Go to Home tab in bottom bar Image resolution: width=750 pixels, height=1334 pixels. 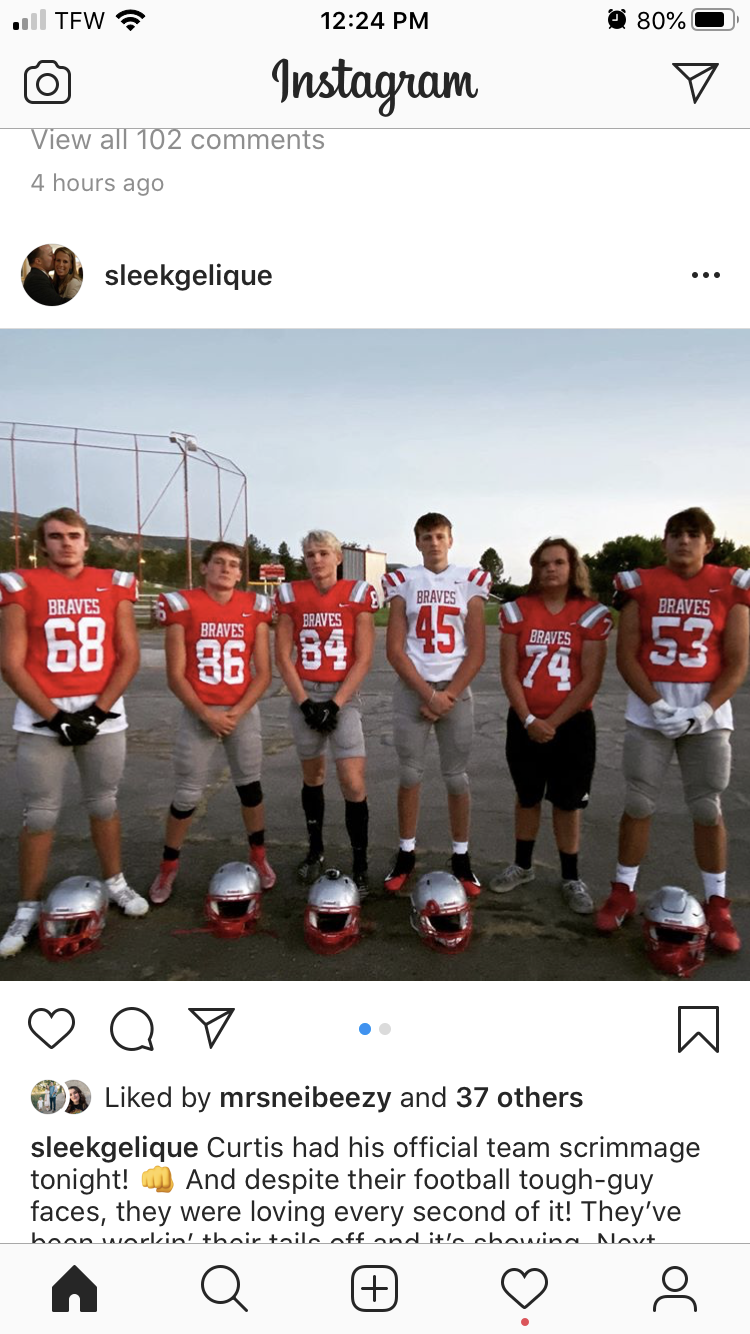tap(75, 1288)
